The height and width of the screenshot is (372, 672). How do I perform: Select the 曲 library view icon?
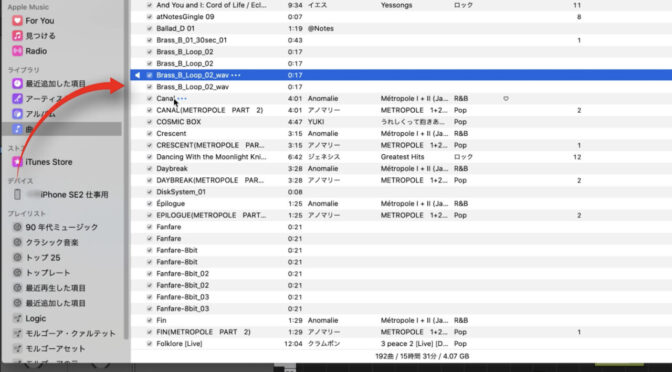coord(17,129)
